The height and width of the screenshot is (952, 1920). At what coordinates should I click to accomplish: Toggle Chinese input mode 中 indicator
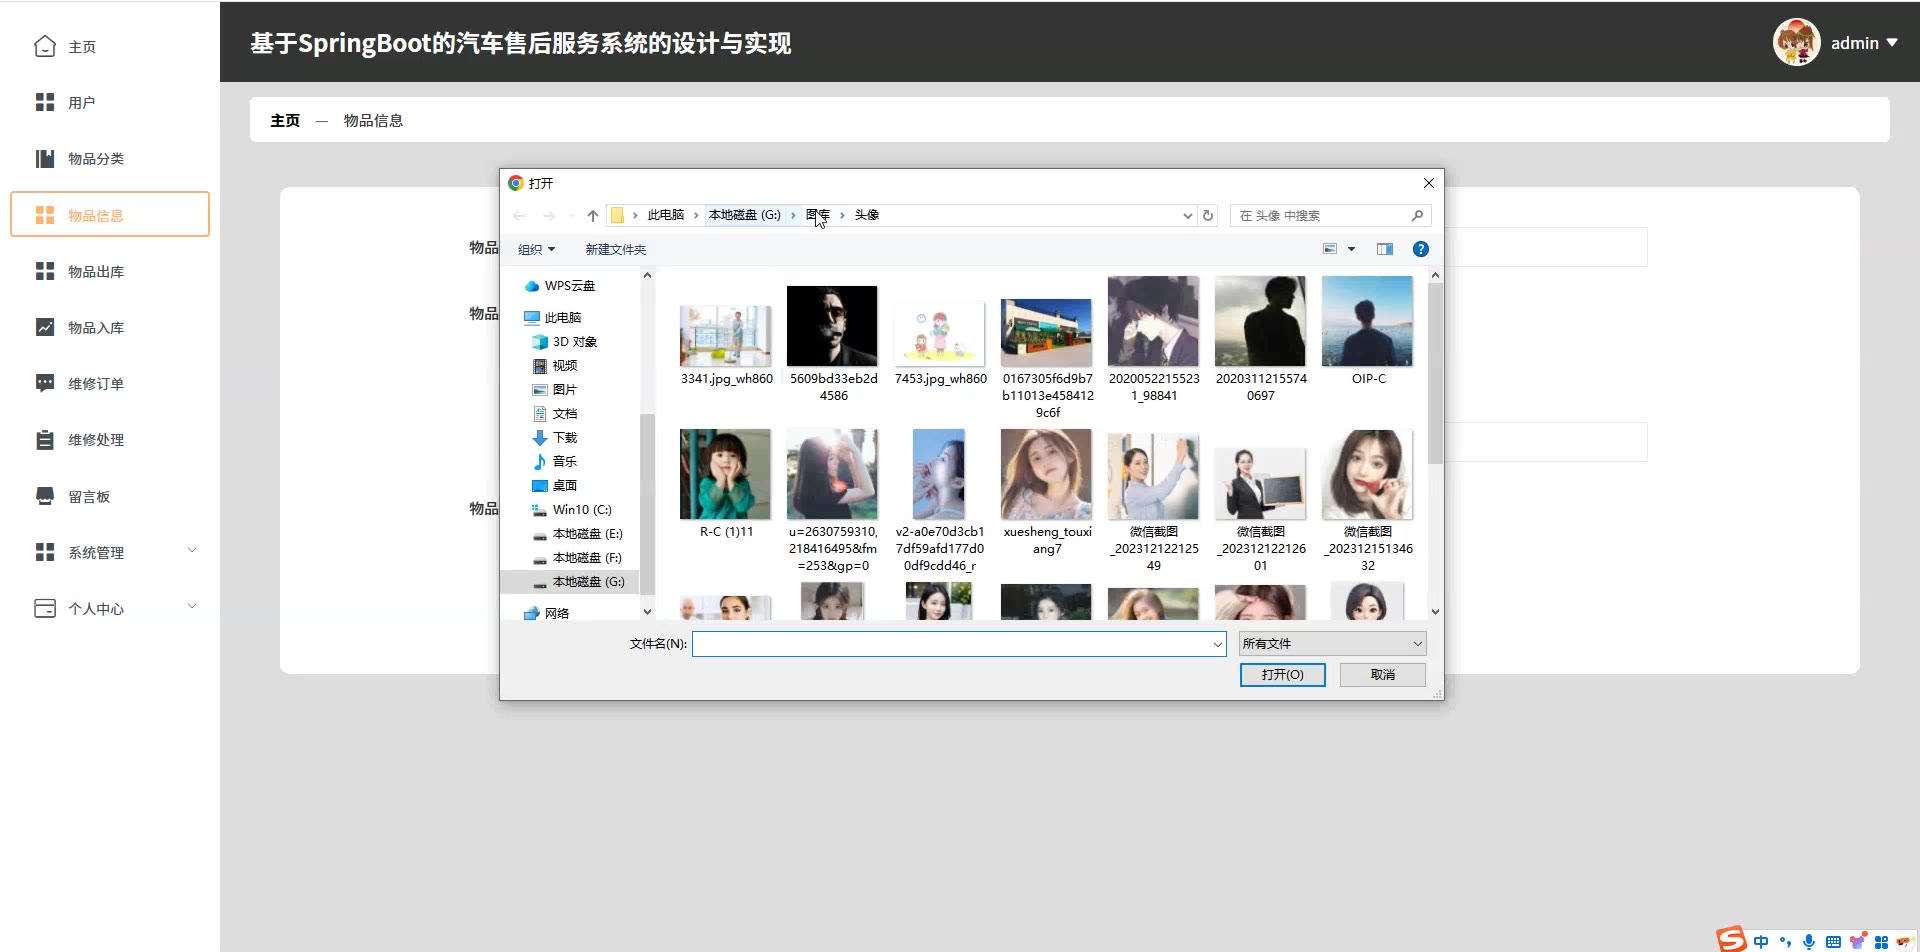(x=1761, y=941)
